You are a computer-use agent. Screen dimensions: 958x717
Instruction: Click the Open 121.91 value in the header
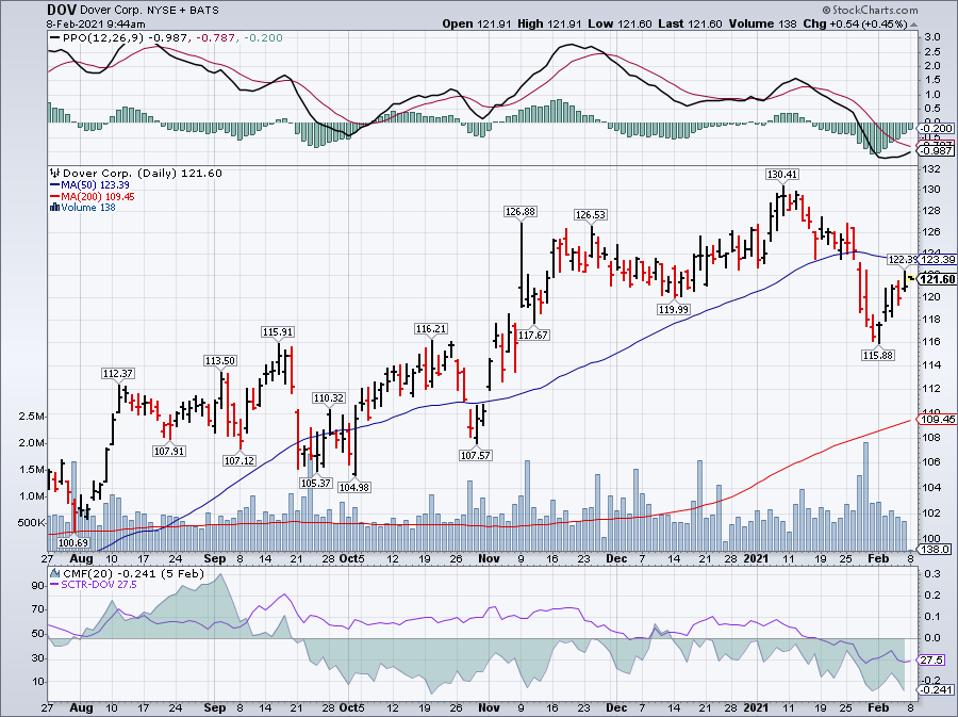[477, 24]
